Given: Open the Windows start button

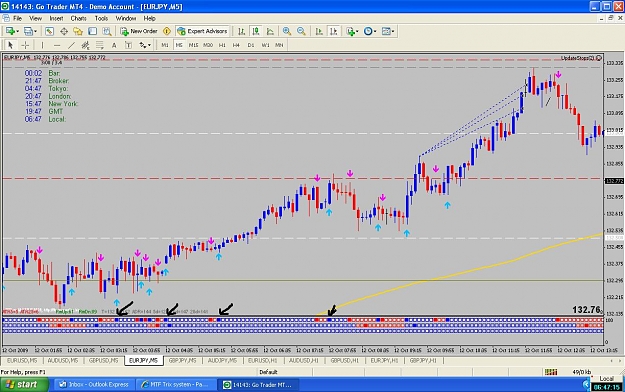Looking at the screenshot, I should 24,384.
